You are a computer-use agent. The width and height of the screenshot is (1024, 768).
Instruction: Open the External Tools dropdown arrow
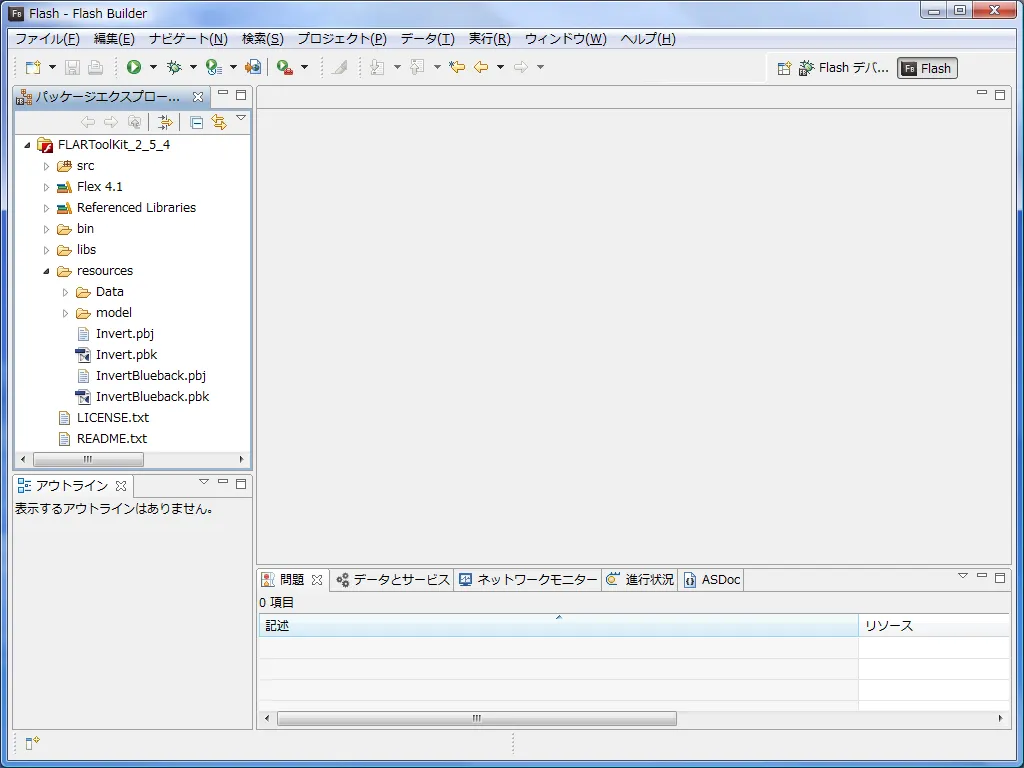pos(304,67)
